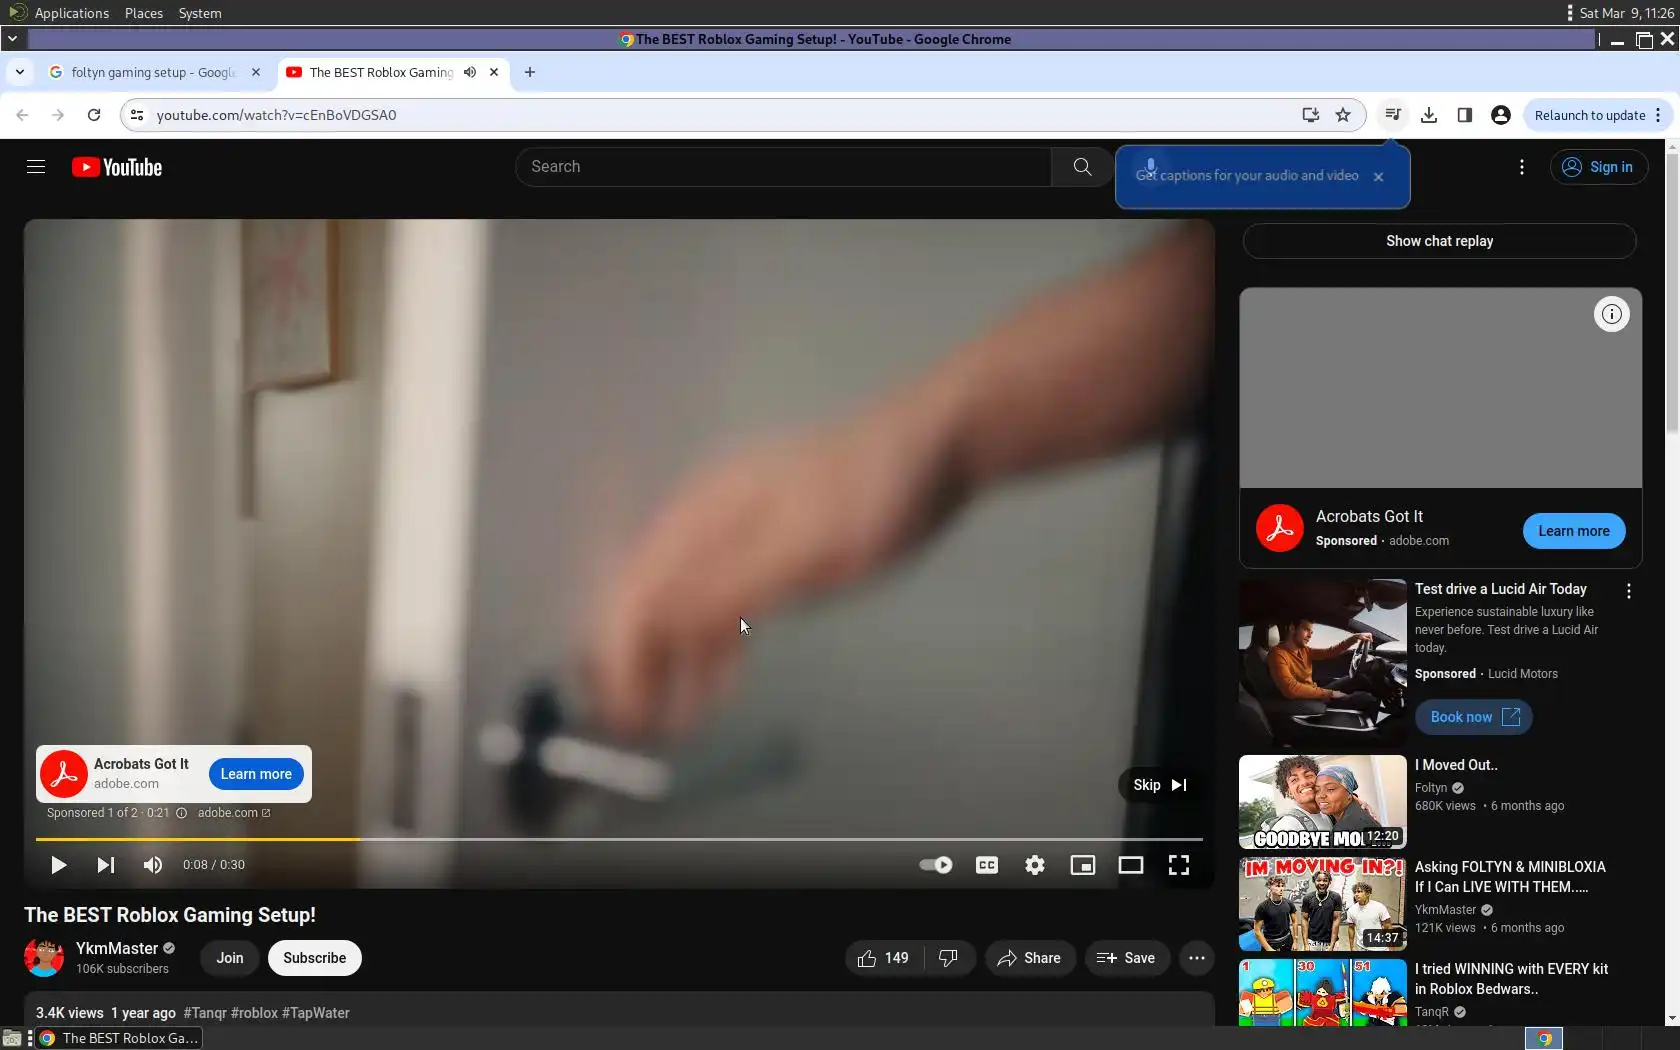Open YkmMaster channel avatar
The image size is (1680, 1050).
tap(44, 958)
